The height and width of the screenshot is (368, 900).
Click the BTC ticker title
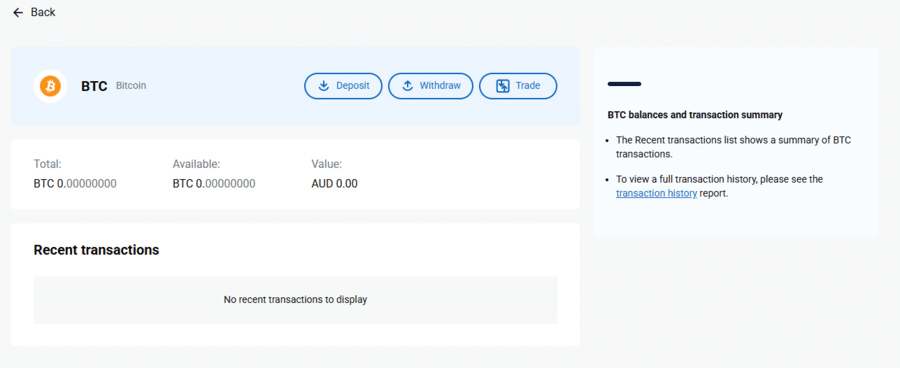tap(94, 87)
